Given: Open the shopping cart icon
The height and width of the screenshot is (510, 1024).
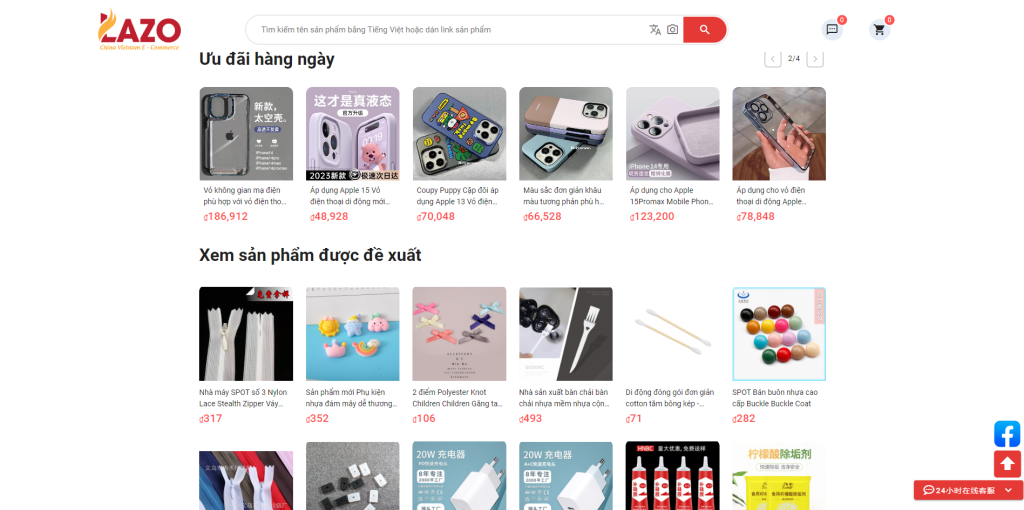Looking at the screenshot, I should pyautogui.click(x=880, y=29).
